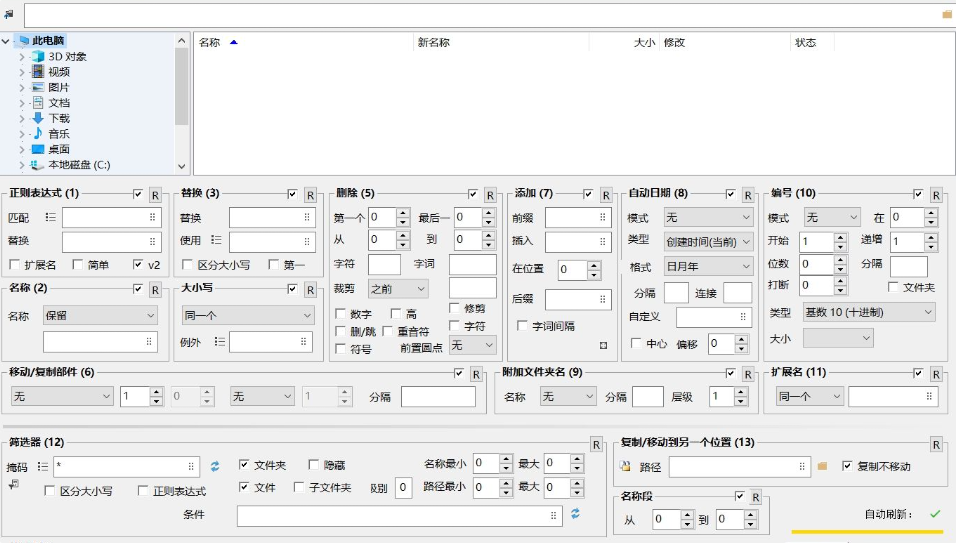Reset 附加文件夹名 (9) with R button

pyautogui.click(x=748, y=375)
